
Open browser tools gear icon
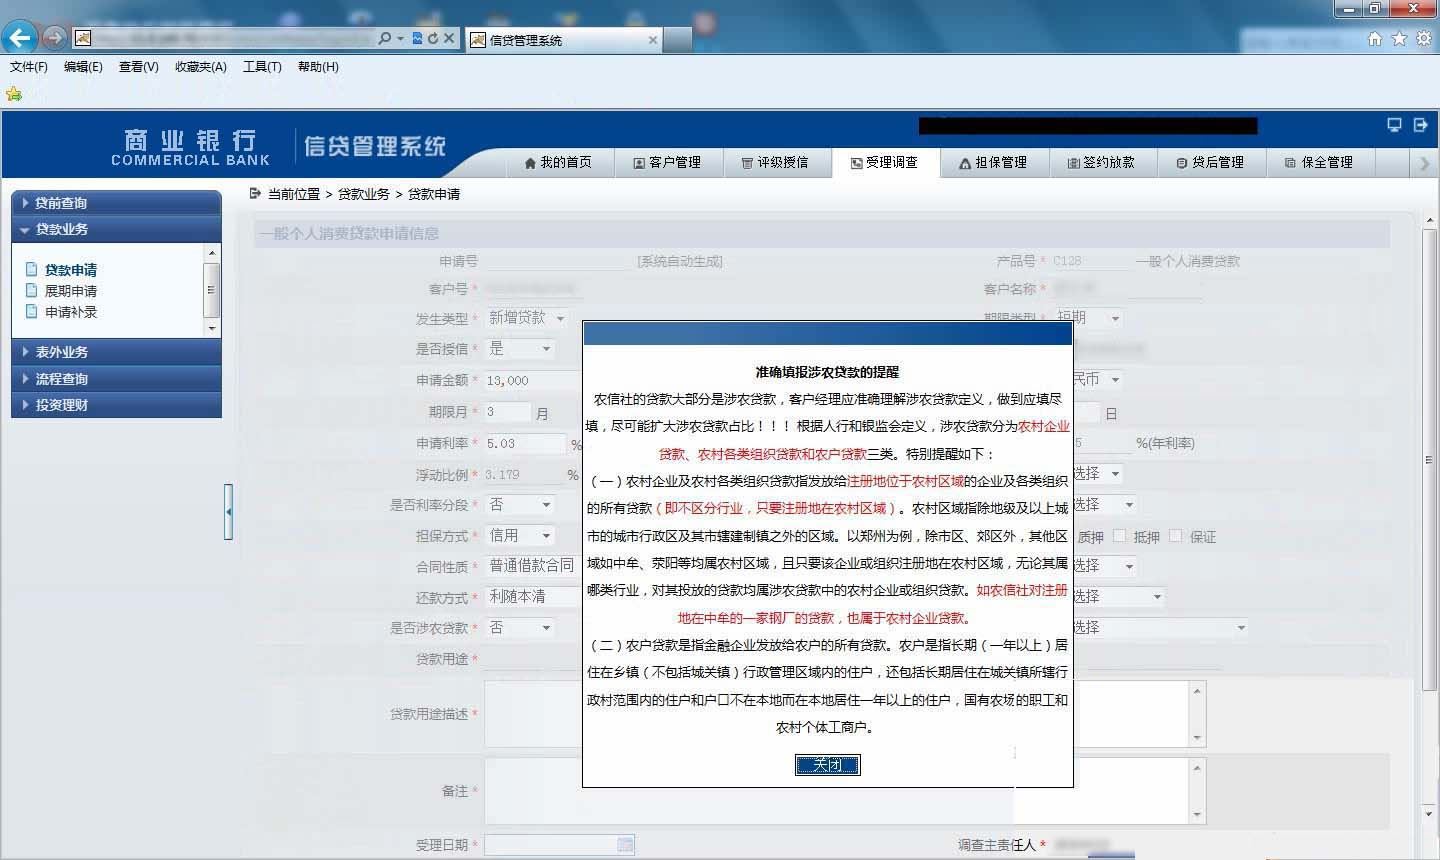(x=1423, y=39)
